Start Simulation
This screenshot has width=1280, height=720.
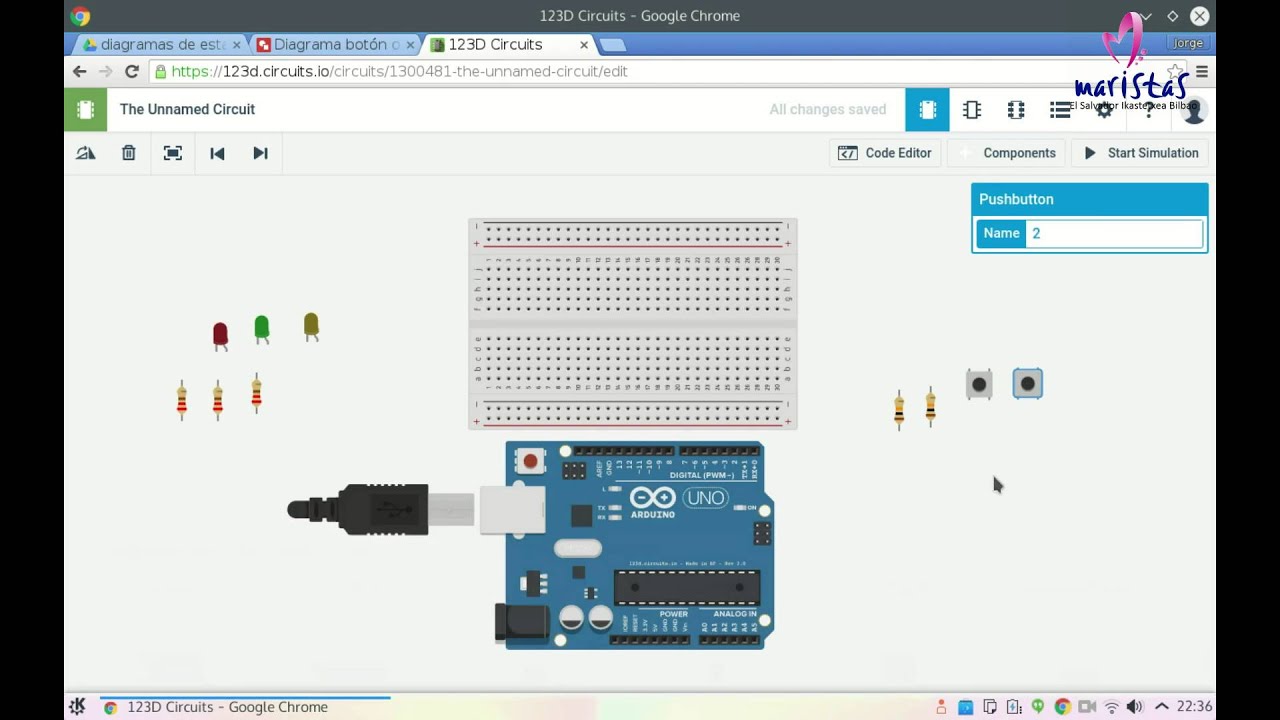tap(1140, 153)
